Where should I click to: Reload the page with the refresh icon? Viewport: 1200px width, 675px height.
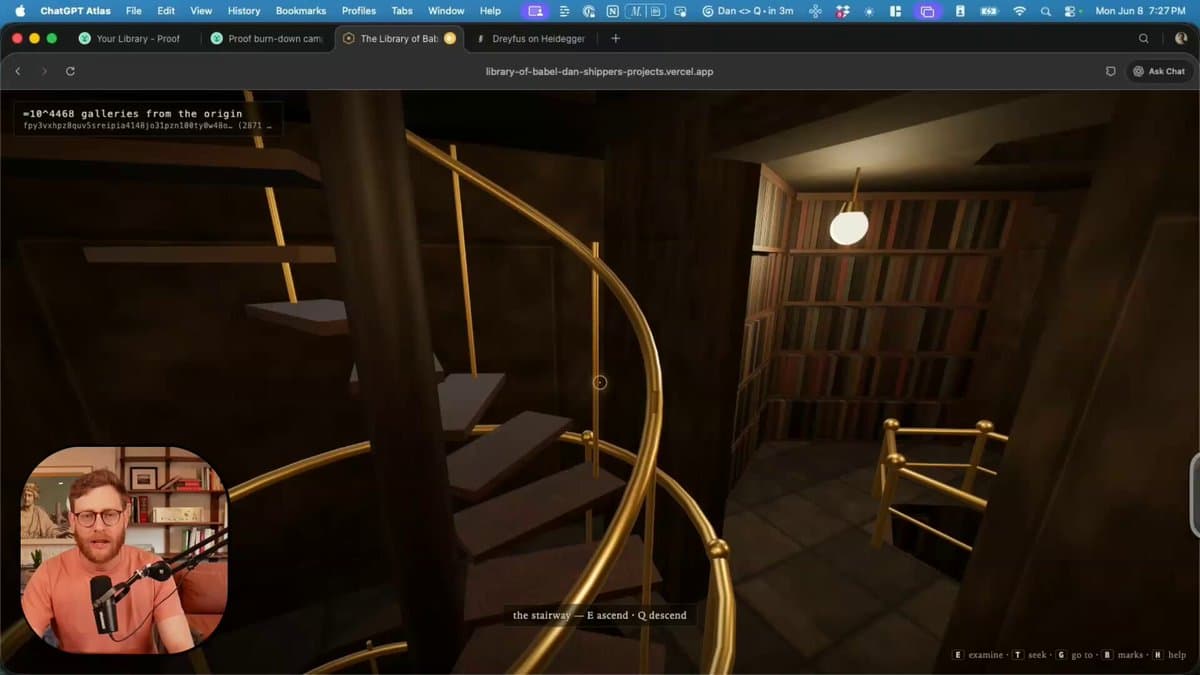tap(70, 72)
